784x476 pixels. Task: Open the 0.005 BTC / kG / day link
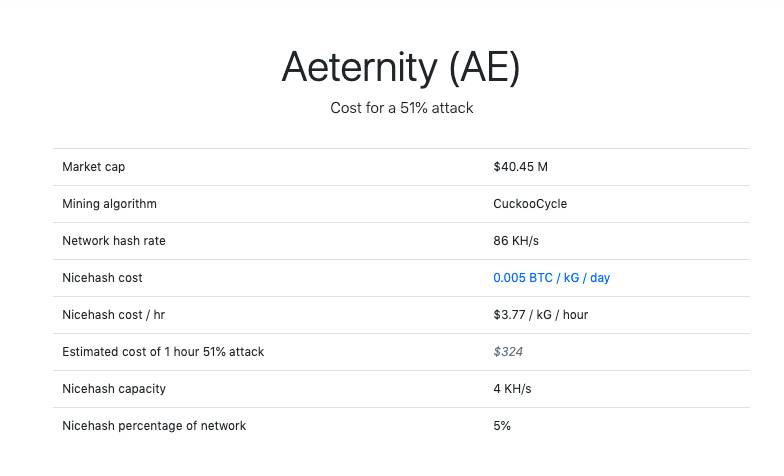point(551,278)
